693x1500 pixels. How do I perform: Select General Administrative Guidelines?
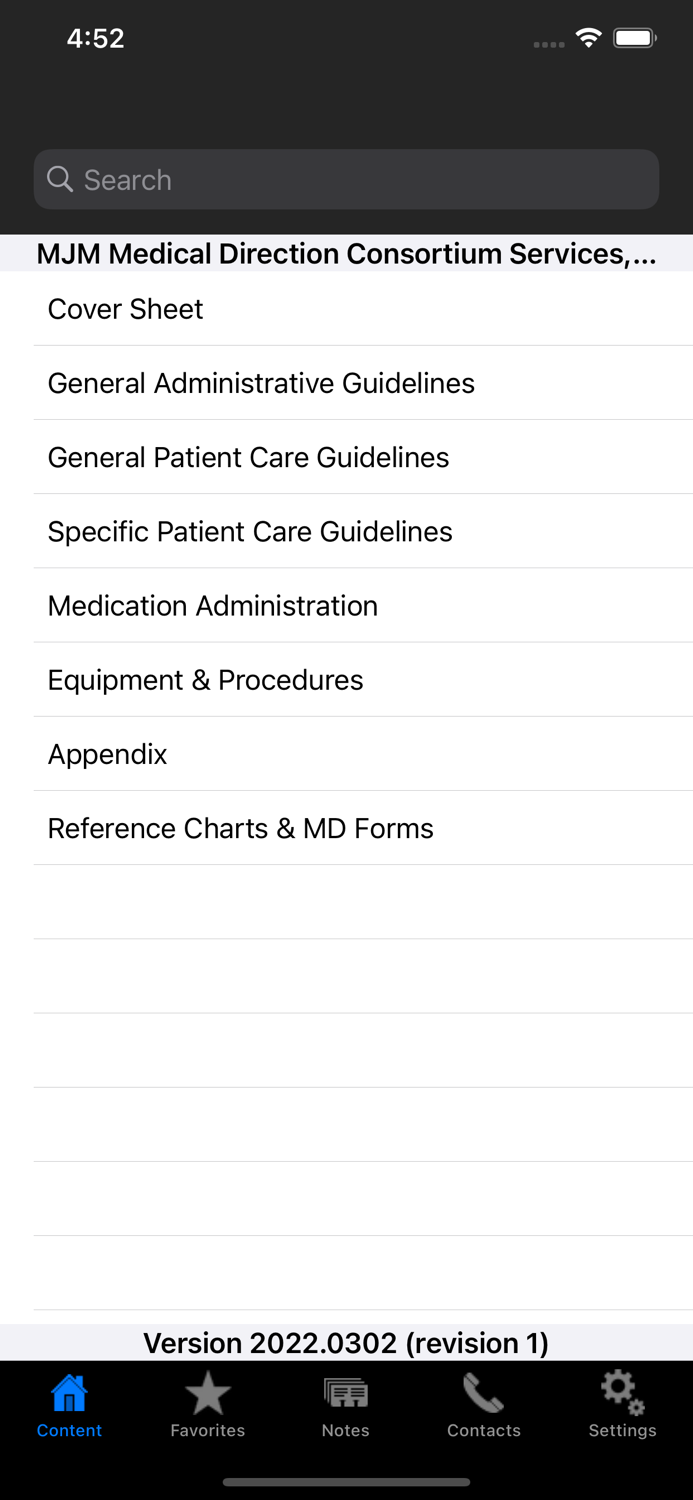tap(261, 383)
